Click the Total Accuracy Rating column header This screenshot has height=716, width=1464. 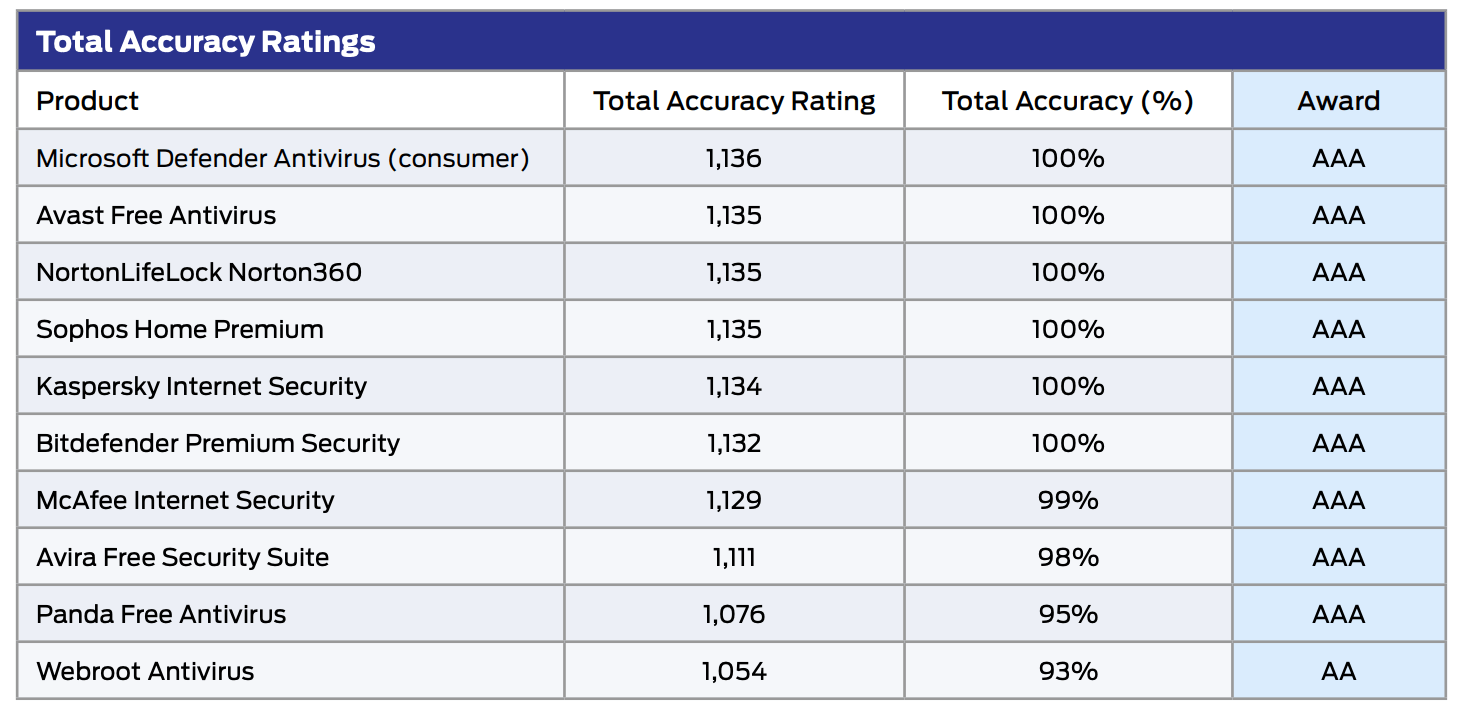(734, 101)
